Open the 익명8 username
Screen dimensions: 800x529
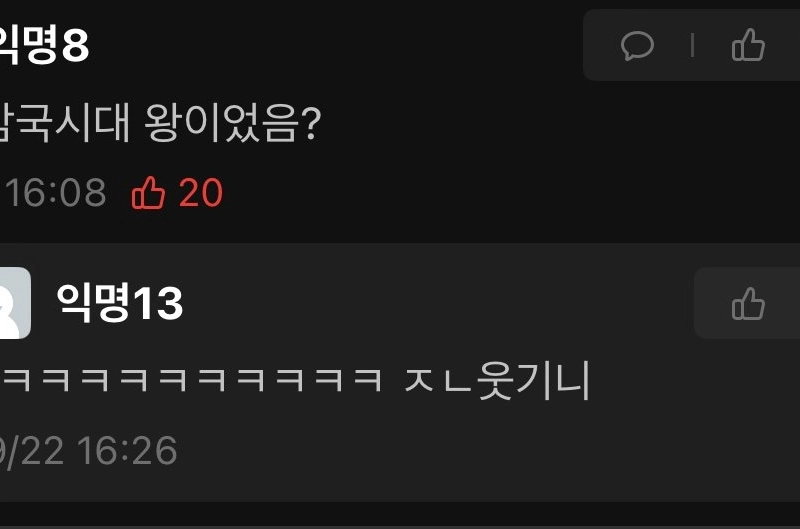[x=43, y=45]
